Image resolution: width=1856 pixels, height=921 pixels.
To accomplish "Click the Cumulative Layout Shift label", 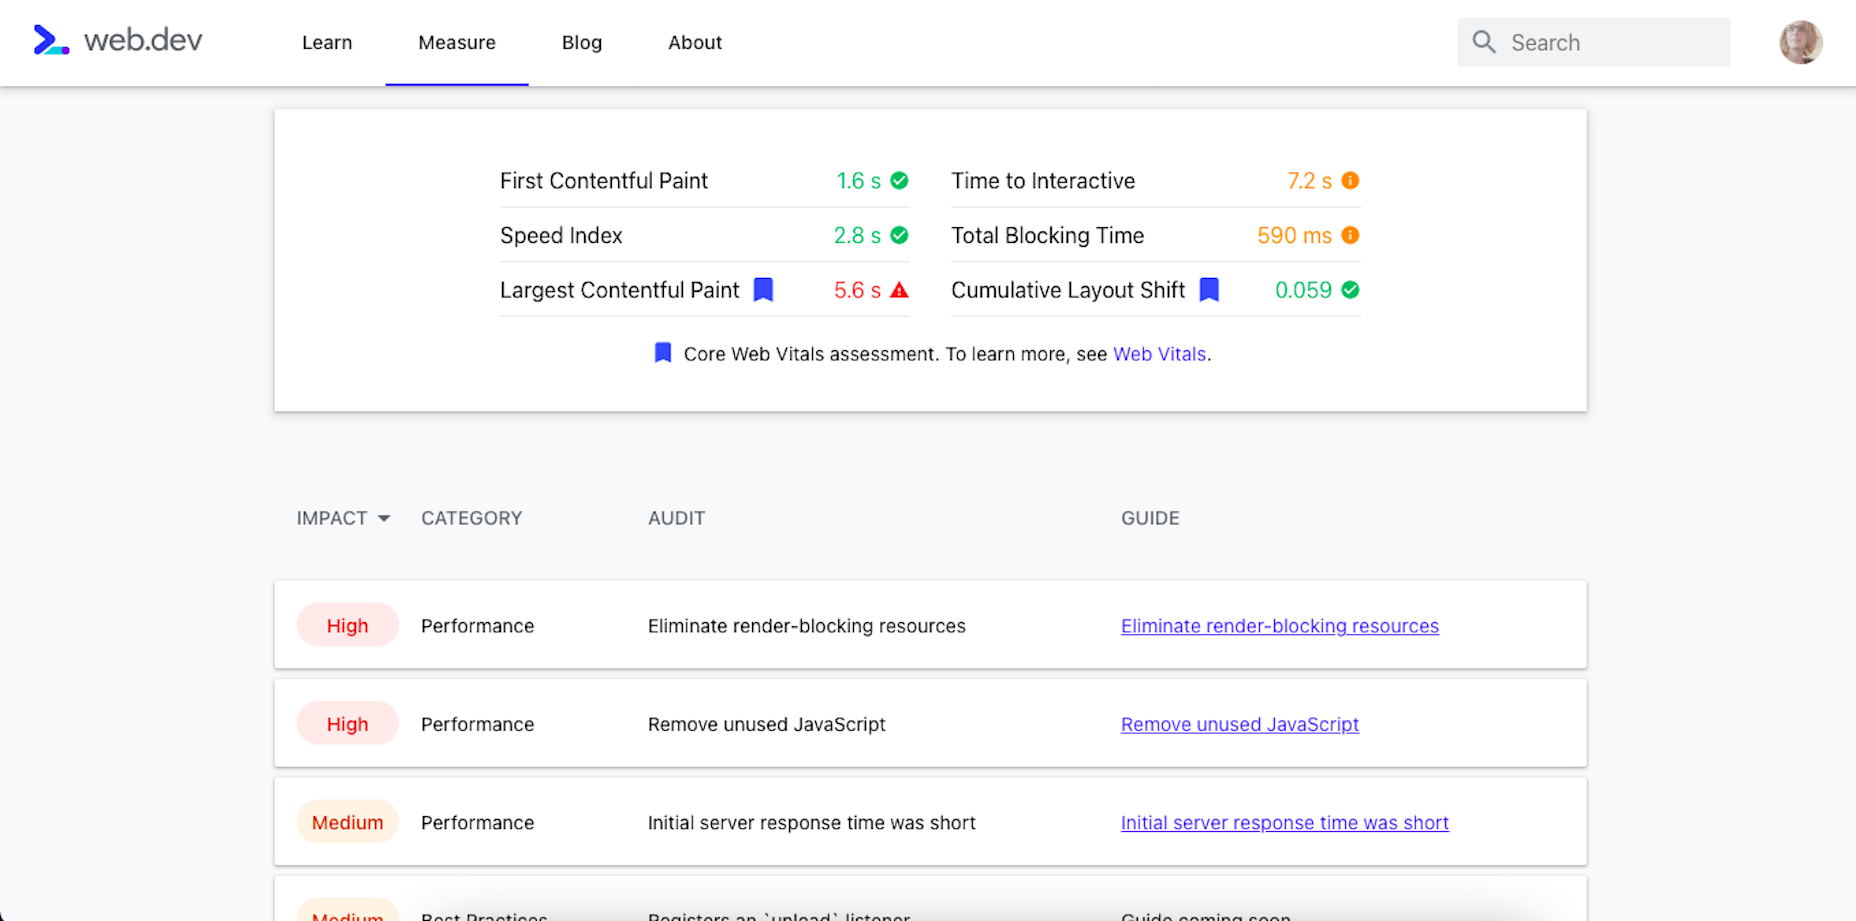I will click(x=1068, y=290).
